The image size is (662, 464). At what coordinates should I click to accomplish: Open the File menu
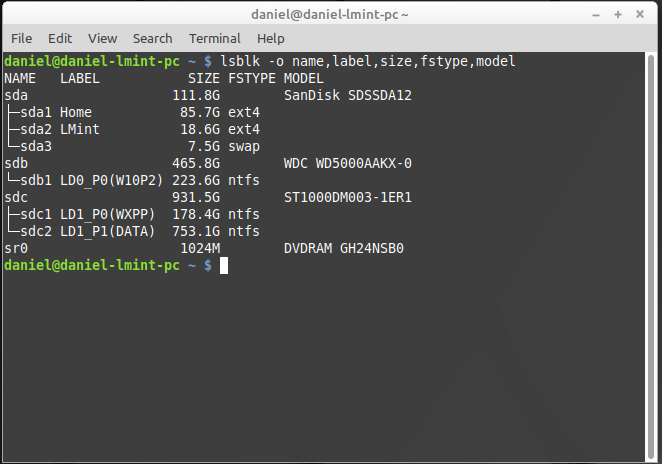(x=22, y=38)
